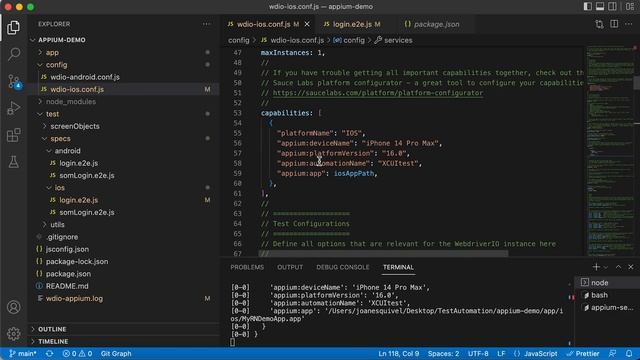Open the Extensions view
Screen dimensions: 640x360
click(x=13, y=135)
